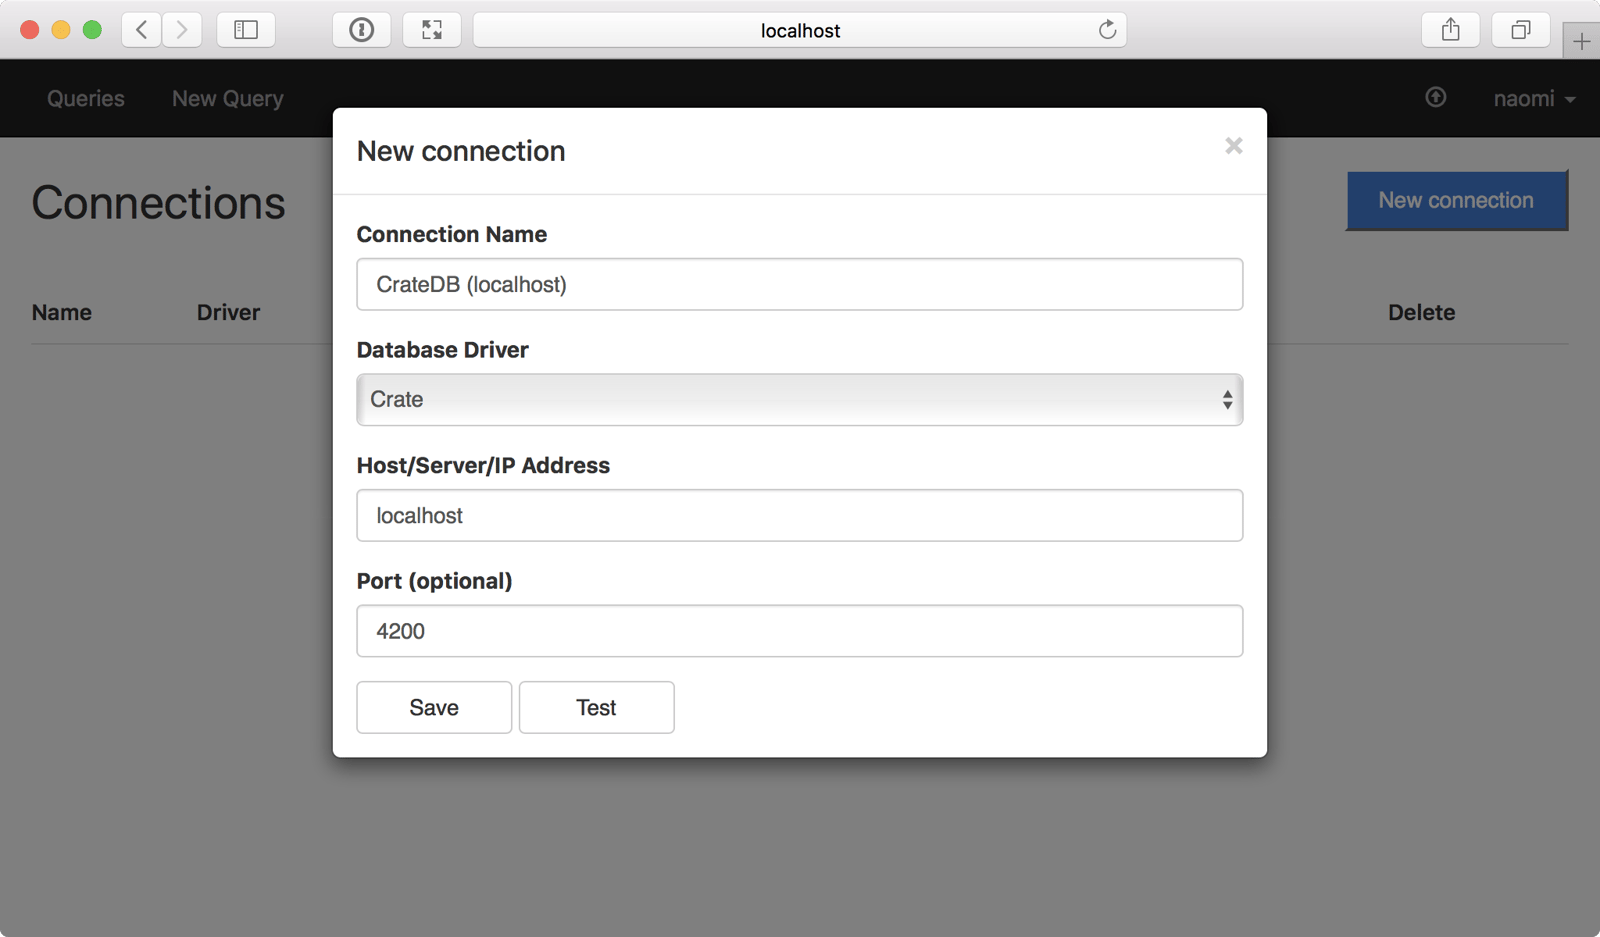
Task: Toggle the Safari sidebar icon
Action: point(245,29)
